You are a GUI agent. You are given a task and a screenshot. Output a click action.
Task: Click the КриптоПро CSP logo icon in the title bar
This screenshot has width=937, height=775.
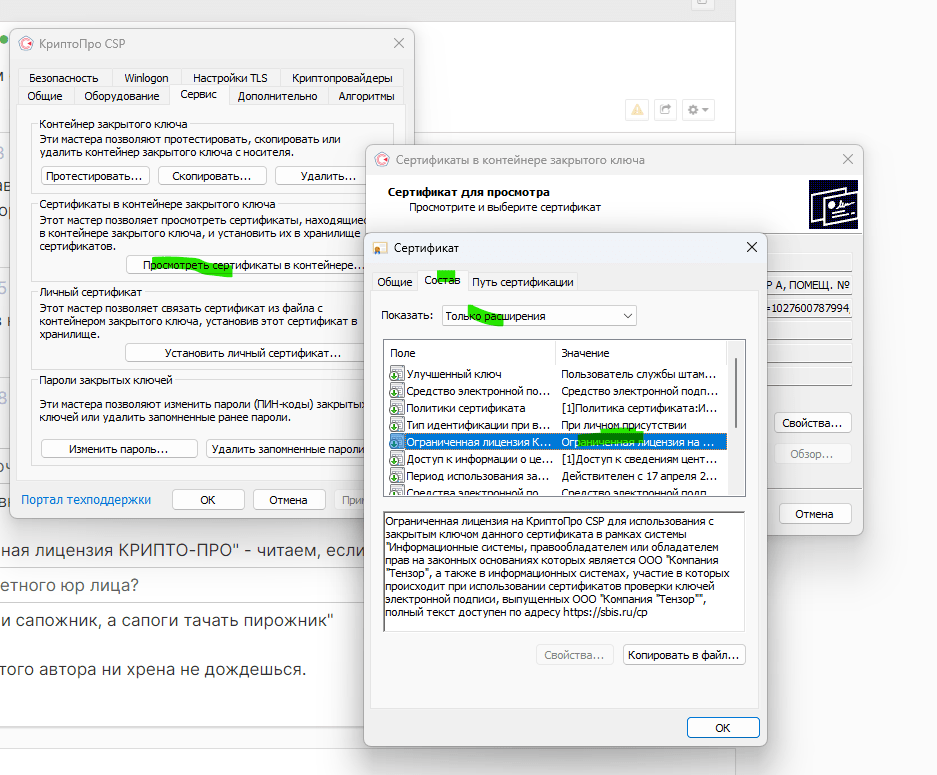tap(26, 44)
